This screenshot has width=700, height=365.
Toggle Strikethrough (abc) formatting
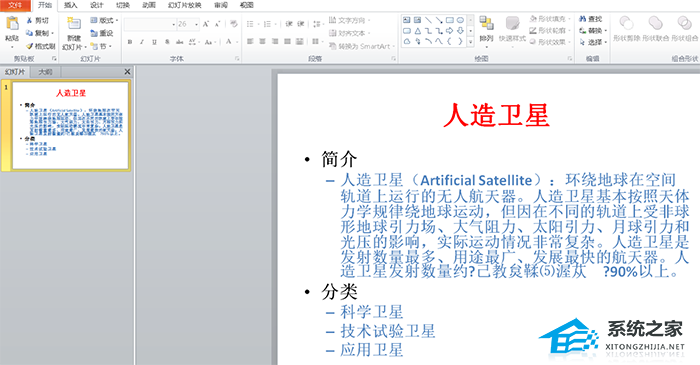(179, 42)
